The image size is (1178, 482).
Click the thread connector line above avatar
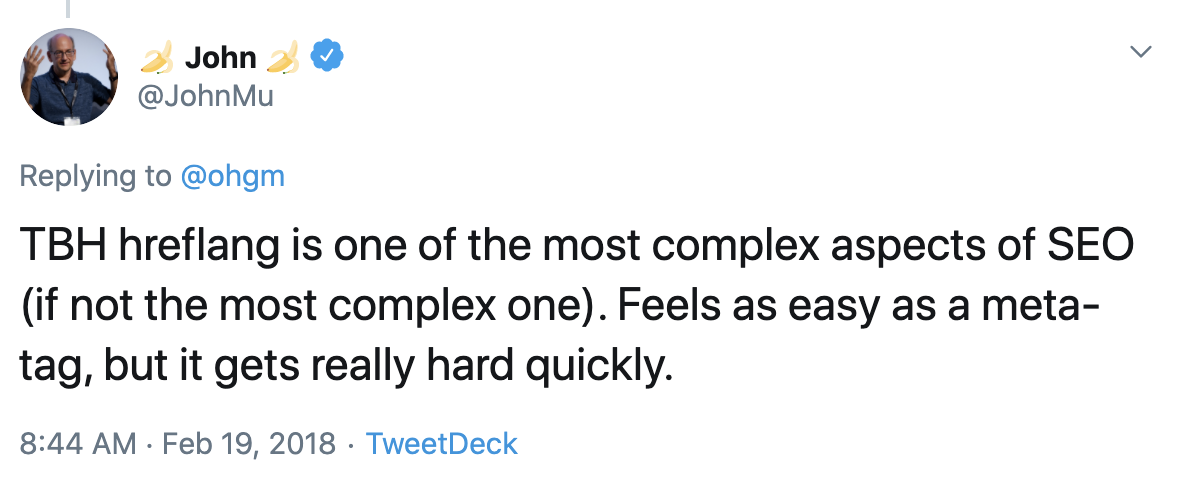(x=69, y=8)
